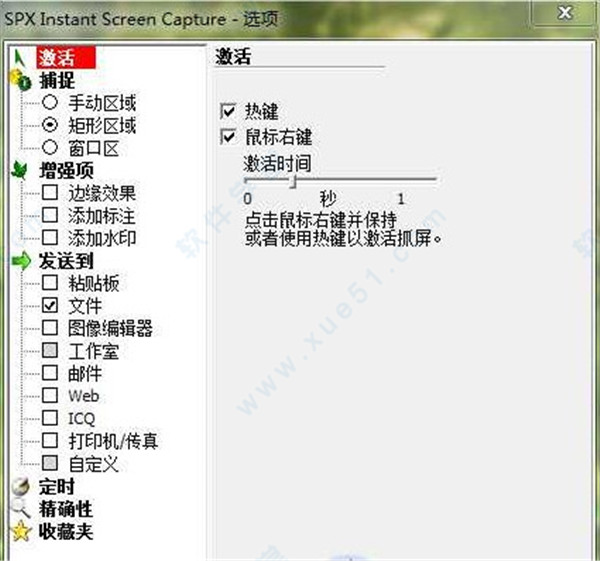Check the 图像编辑器 checkbox
Viewport: 600px width, 561px height.
click(50, 328)
